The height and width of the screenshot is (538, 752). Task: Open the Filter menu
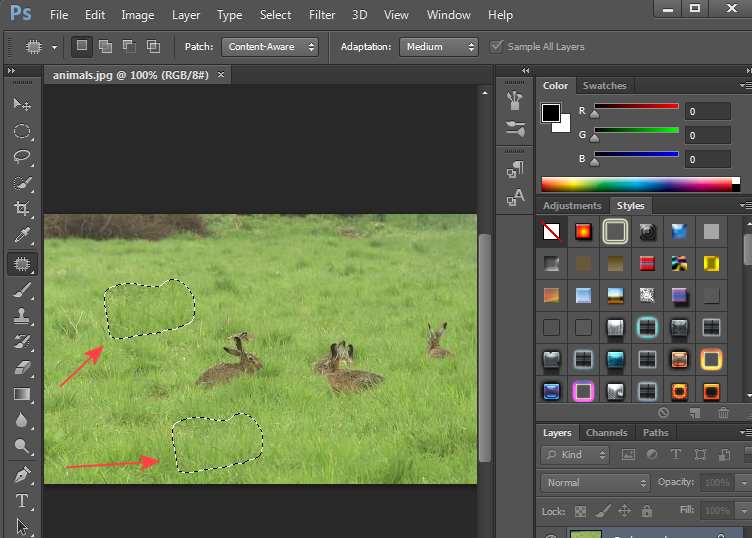(x=322, y=15)
